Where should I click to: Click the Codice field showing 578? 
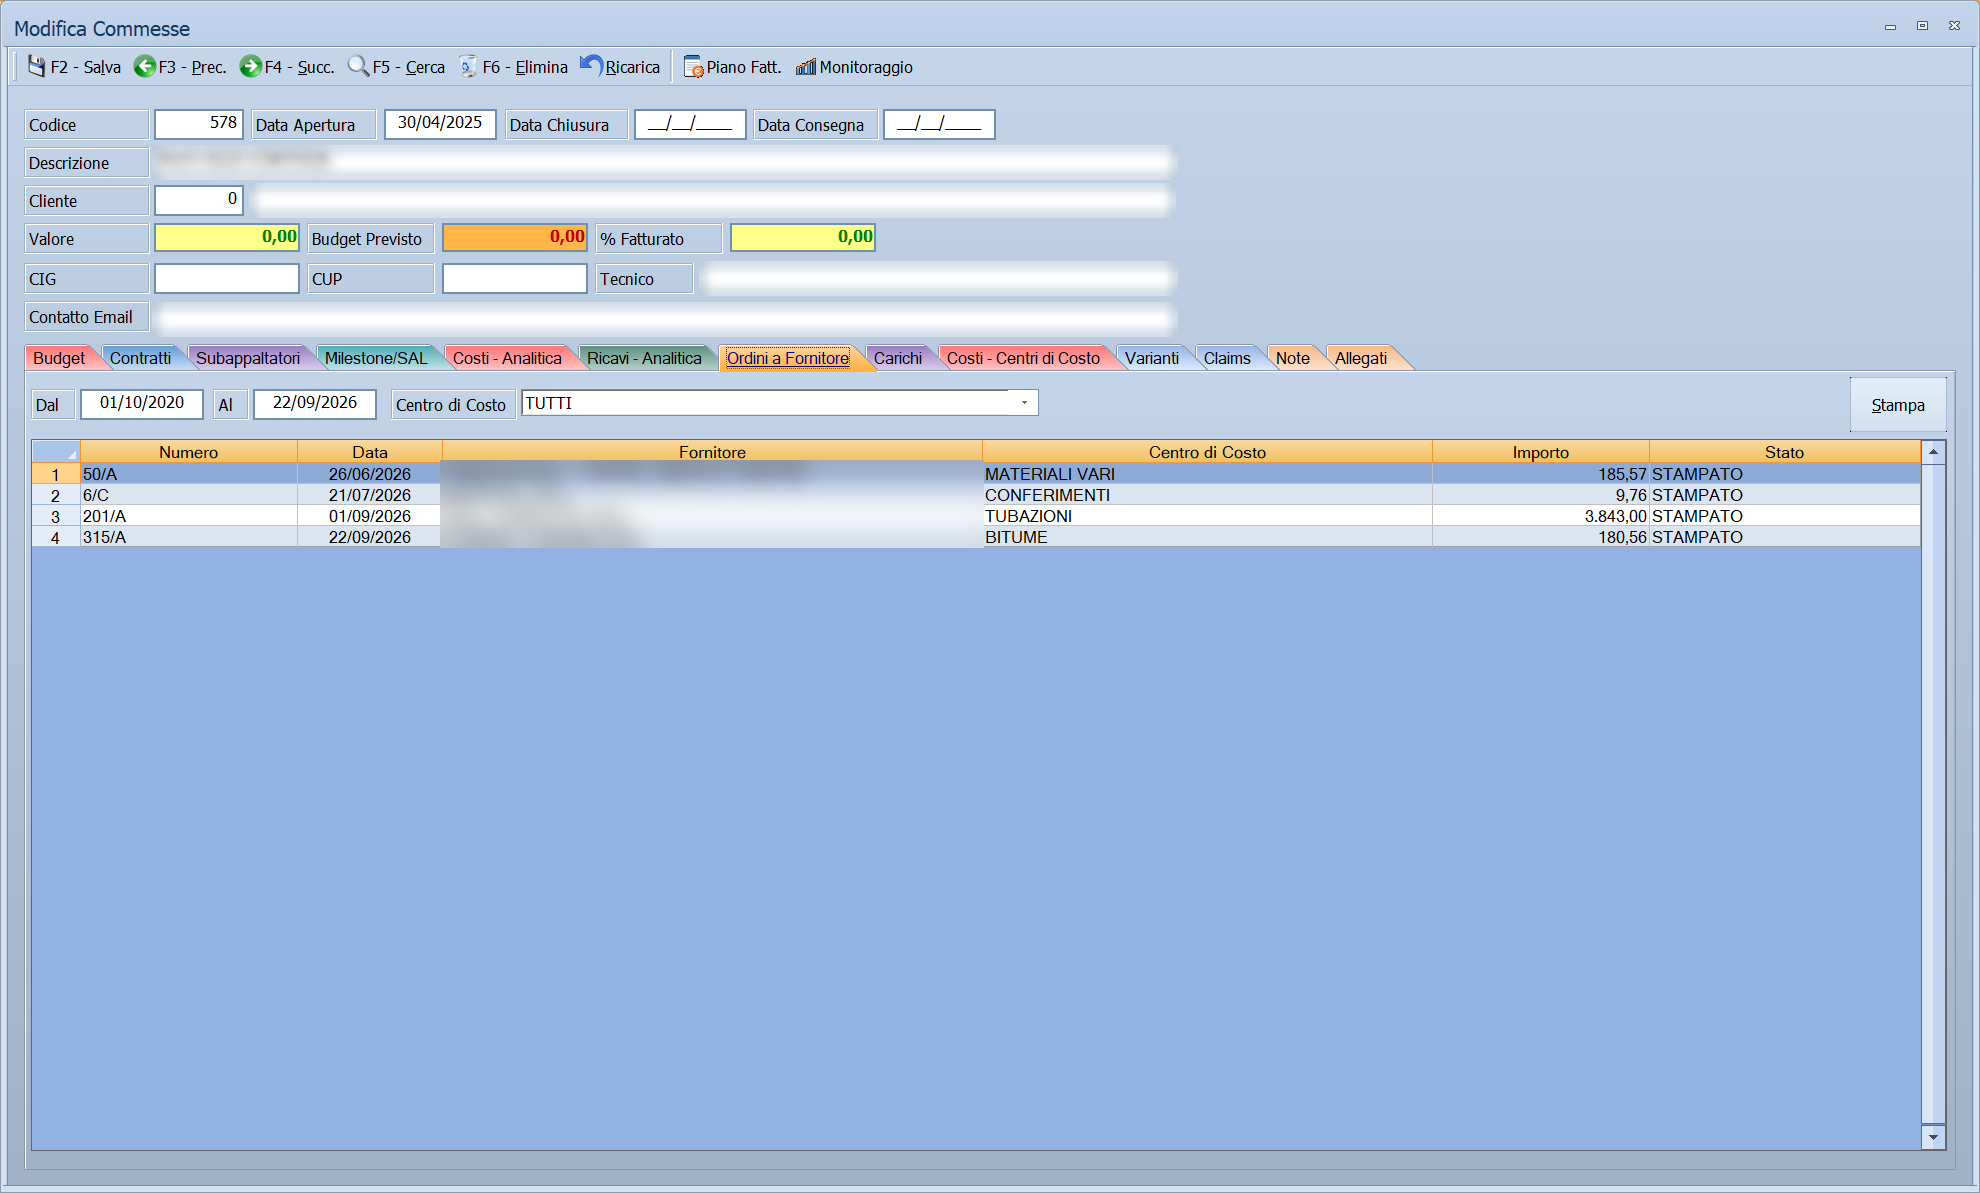click(x=199, y=123)
